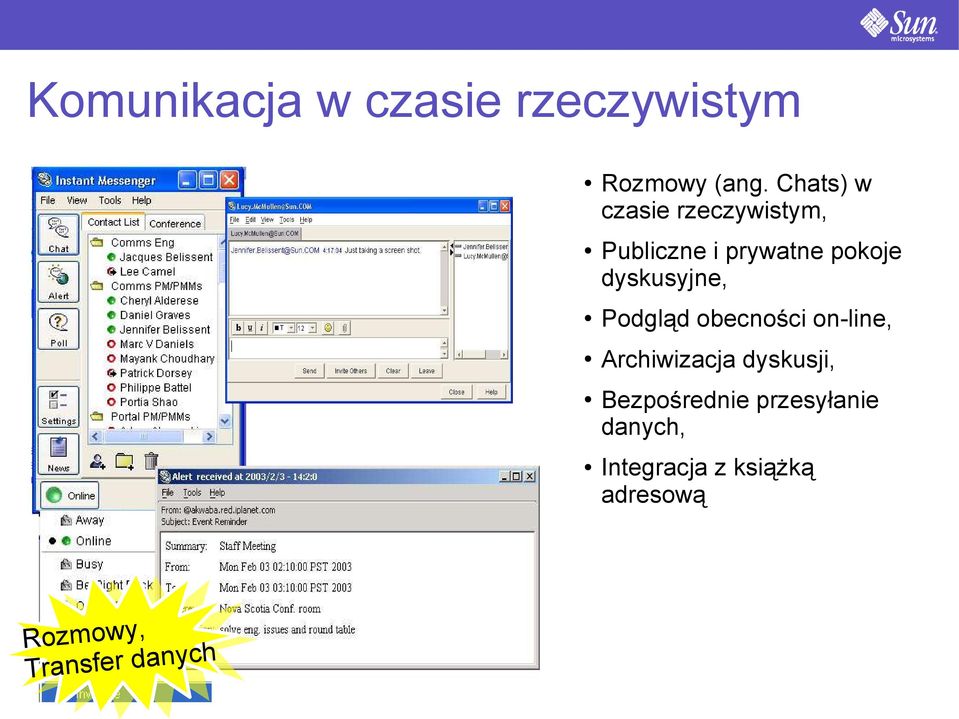Select Philippe Battel in the contact list
This screenshot has height=719, width=959.
[155, 388]
